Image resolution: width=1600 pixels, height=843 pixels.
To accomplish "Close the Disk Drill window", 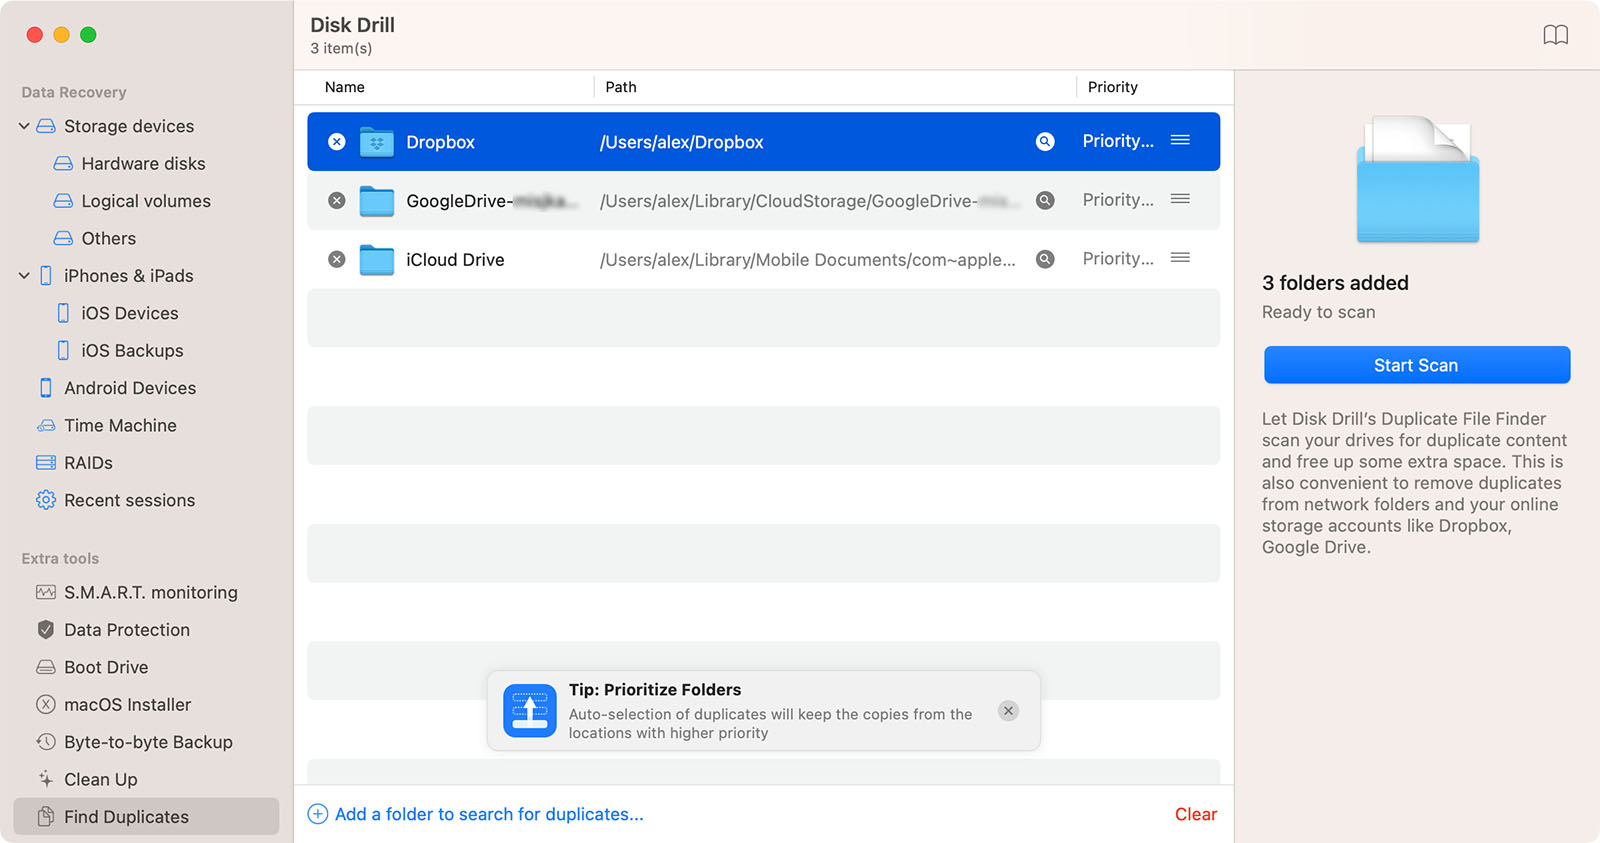I will tap(34, 35).
